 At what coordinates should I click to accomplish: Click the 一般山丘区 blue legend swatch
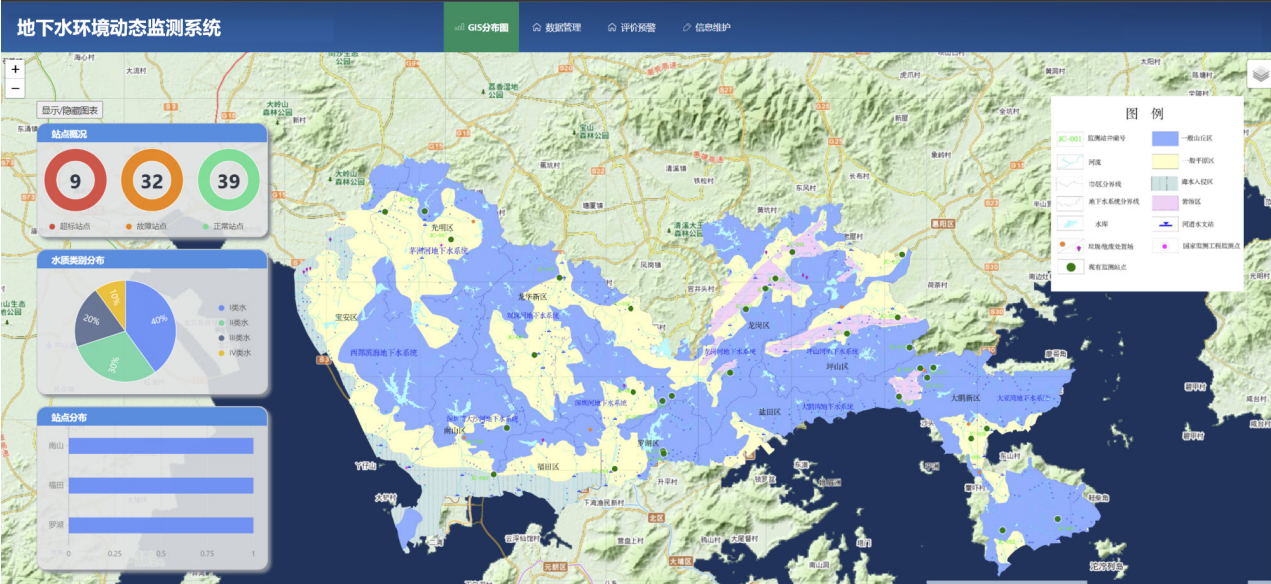1164,139
